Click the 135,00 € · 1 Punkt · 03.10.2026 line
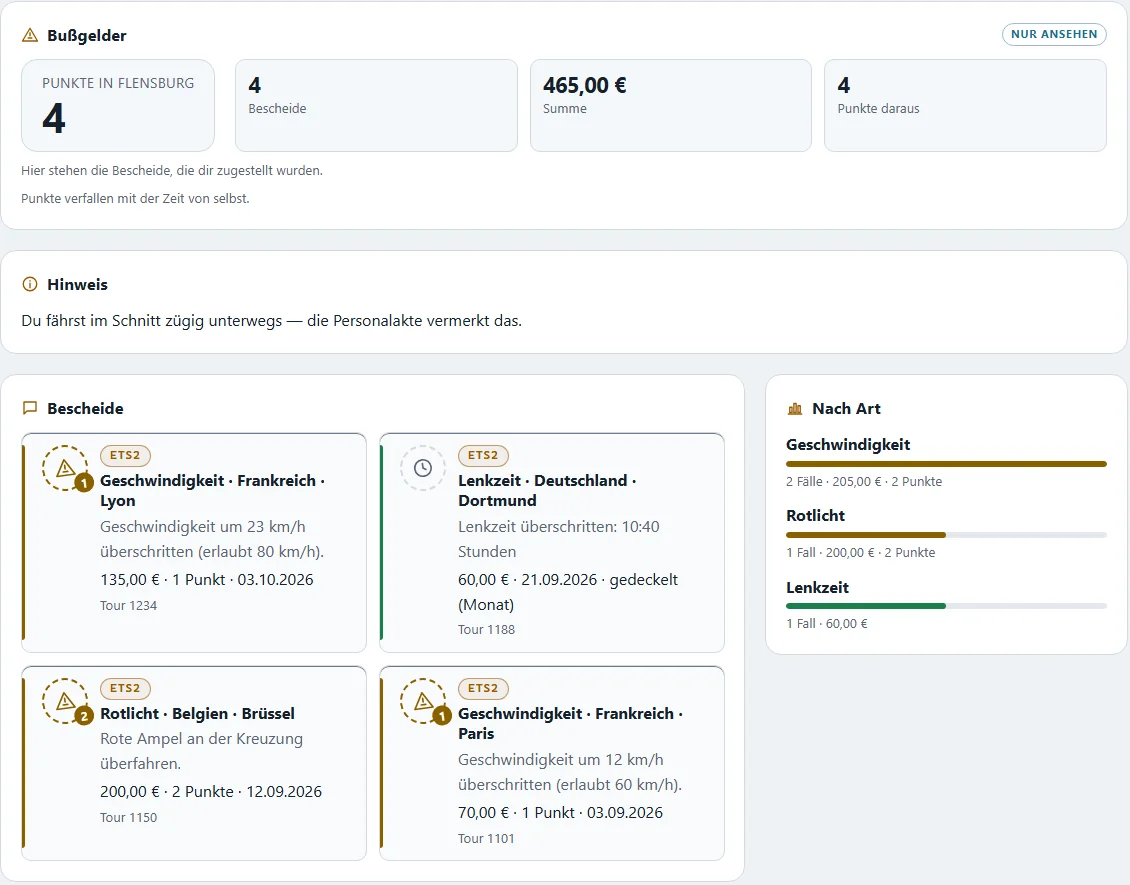1130x885 pixels. [x=207, y=579]
